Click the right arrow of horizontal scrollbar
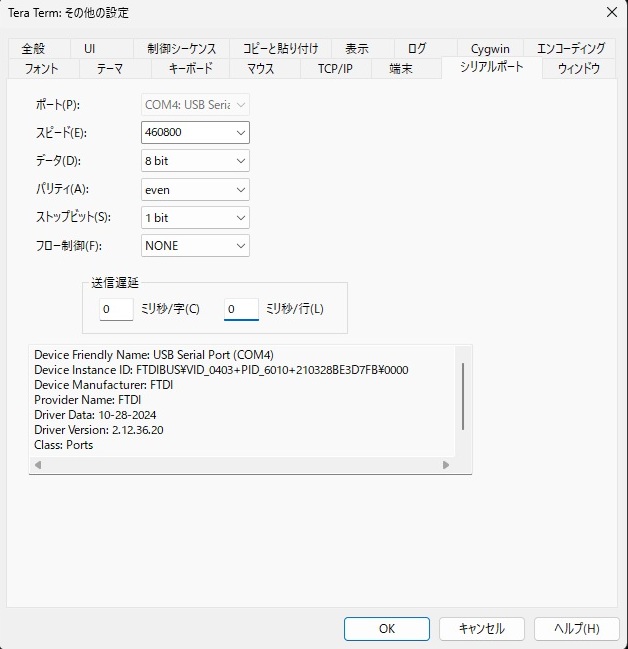628x649 pixels. point(446,465)
